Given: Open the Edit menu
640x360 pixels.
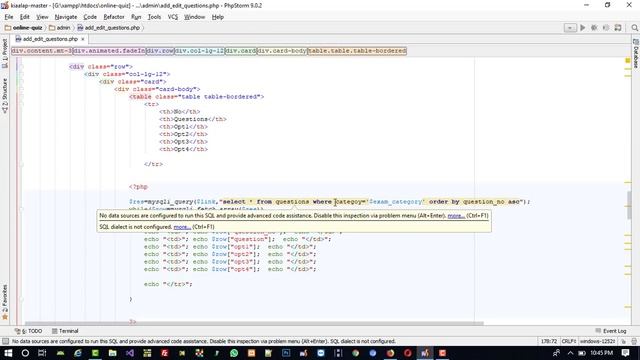Looking at the screenshot, I should (x=25, y=17).
